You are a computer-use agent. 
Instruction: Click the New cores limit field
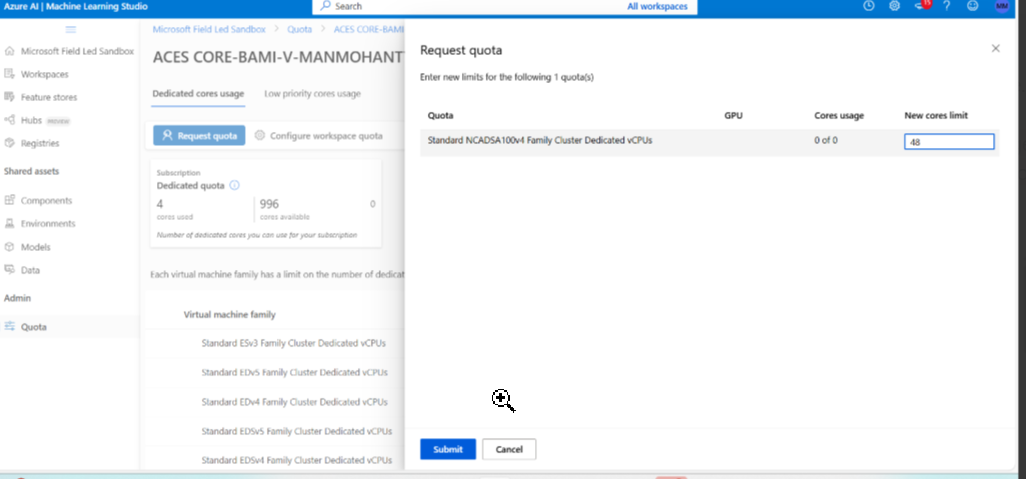949,141
